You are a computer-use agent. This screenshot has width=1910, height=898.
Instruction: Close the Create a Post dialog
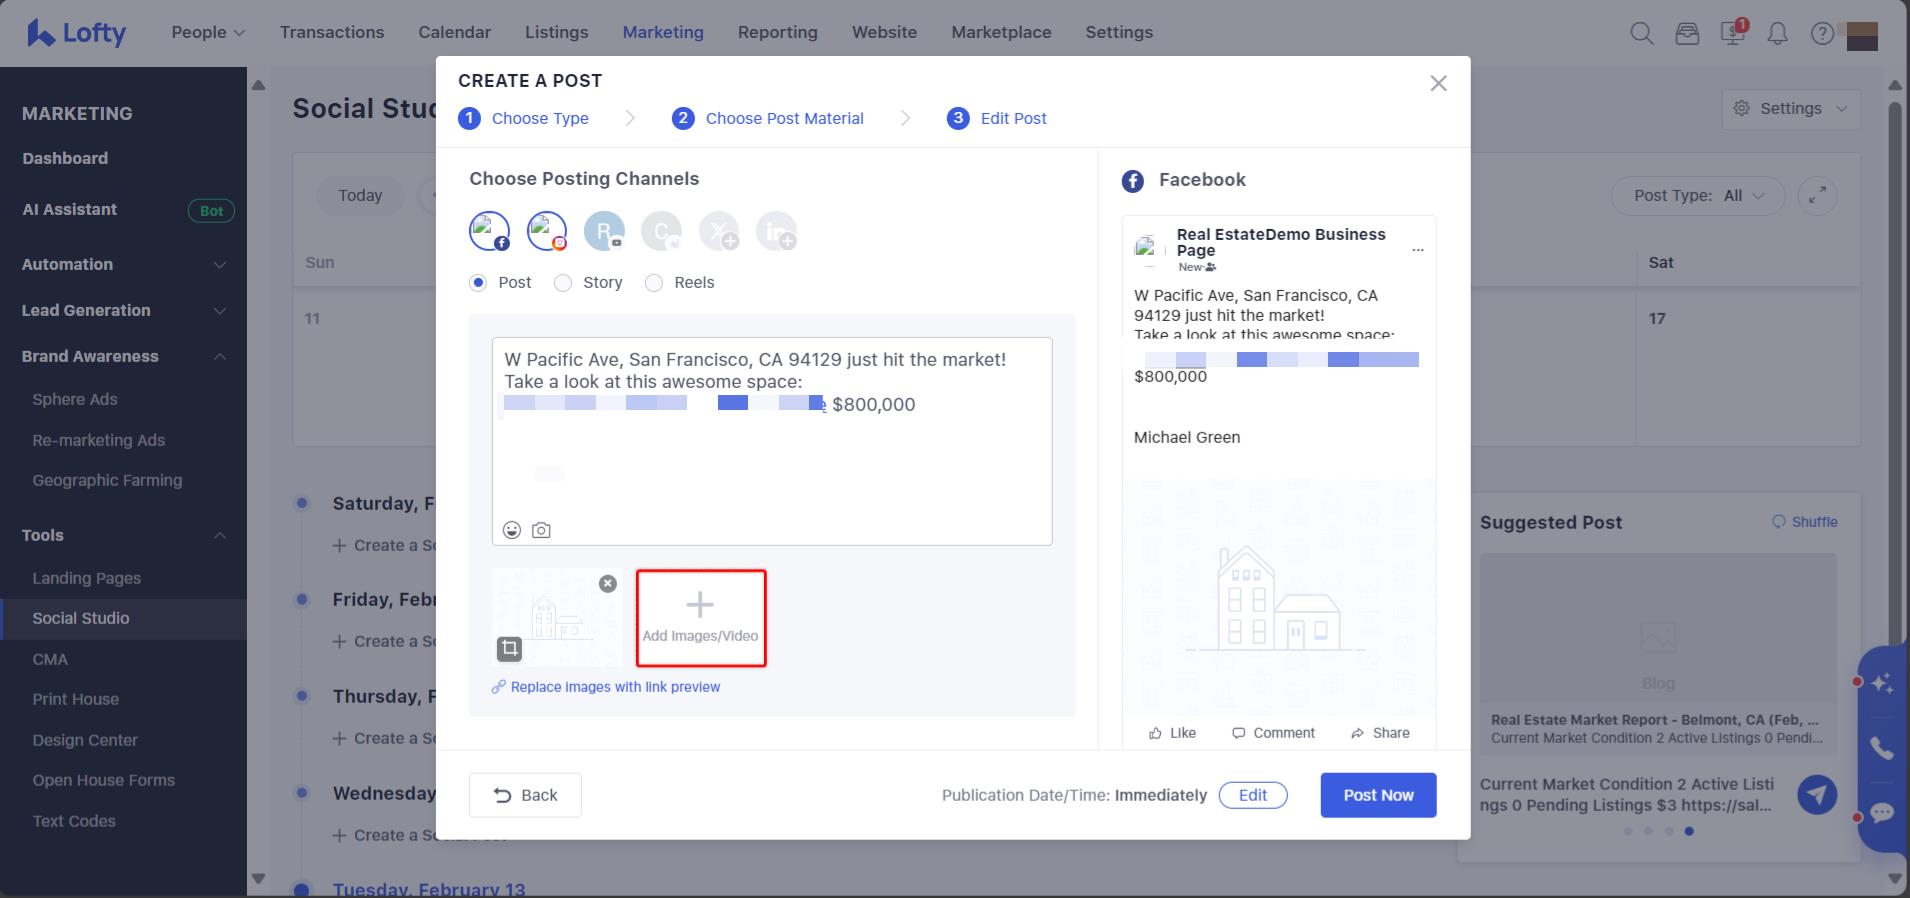(x=1438, y=83)
